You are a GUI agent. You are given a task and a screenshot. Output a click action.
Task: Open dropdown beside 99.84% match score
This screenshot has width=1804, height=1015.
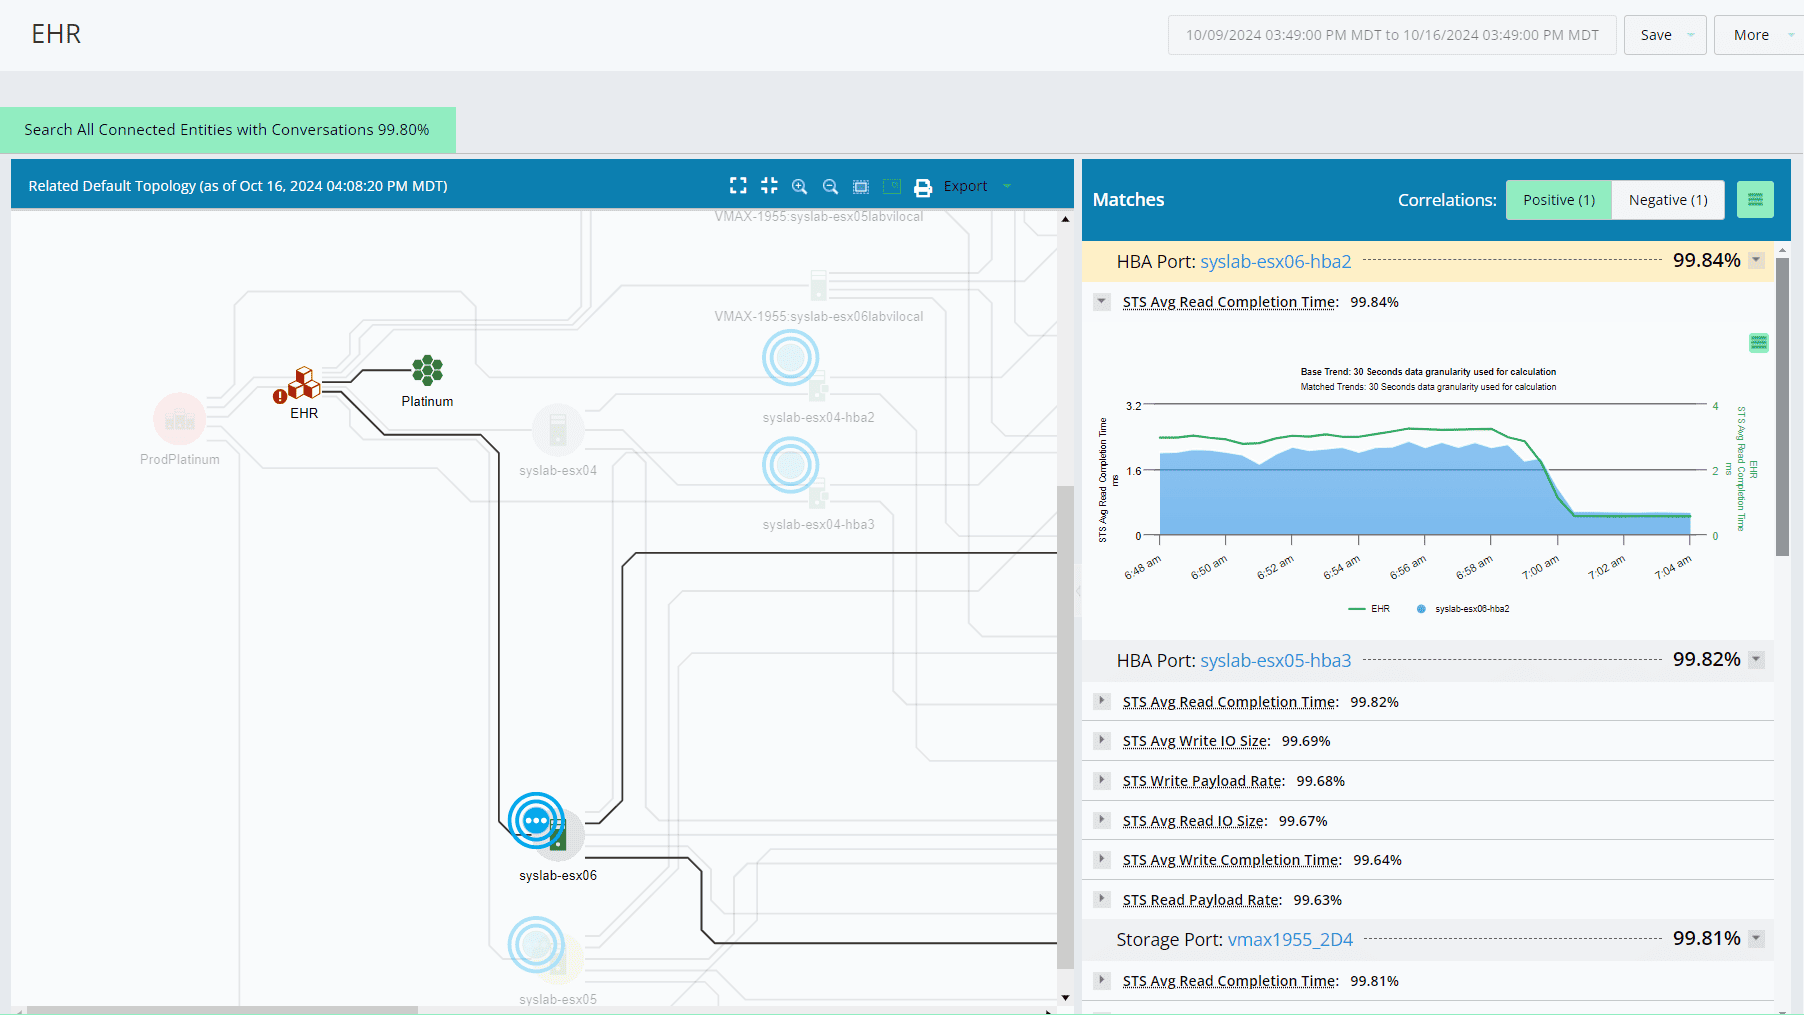[x=1756, y=260]
